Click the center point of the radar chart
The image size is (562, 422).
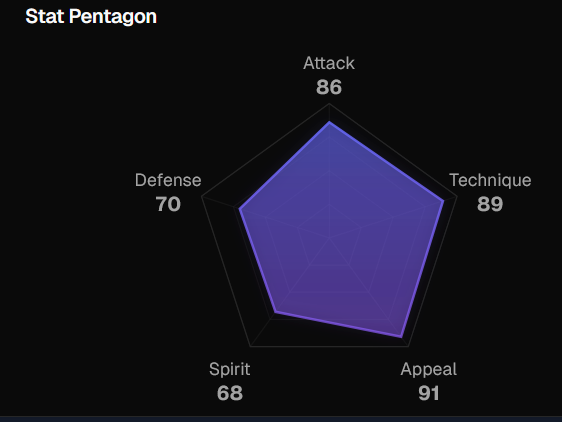coord(329,238)
